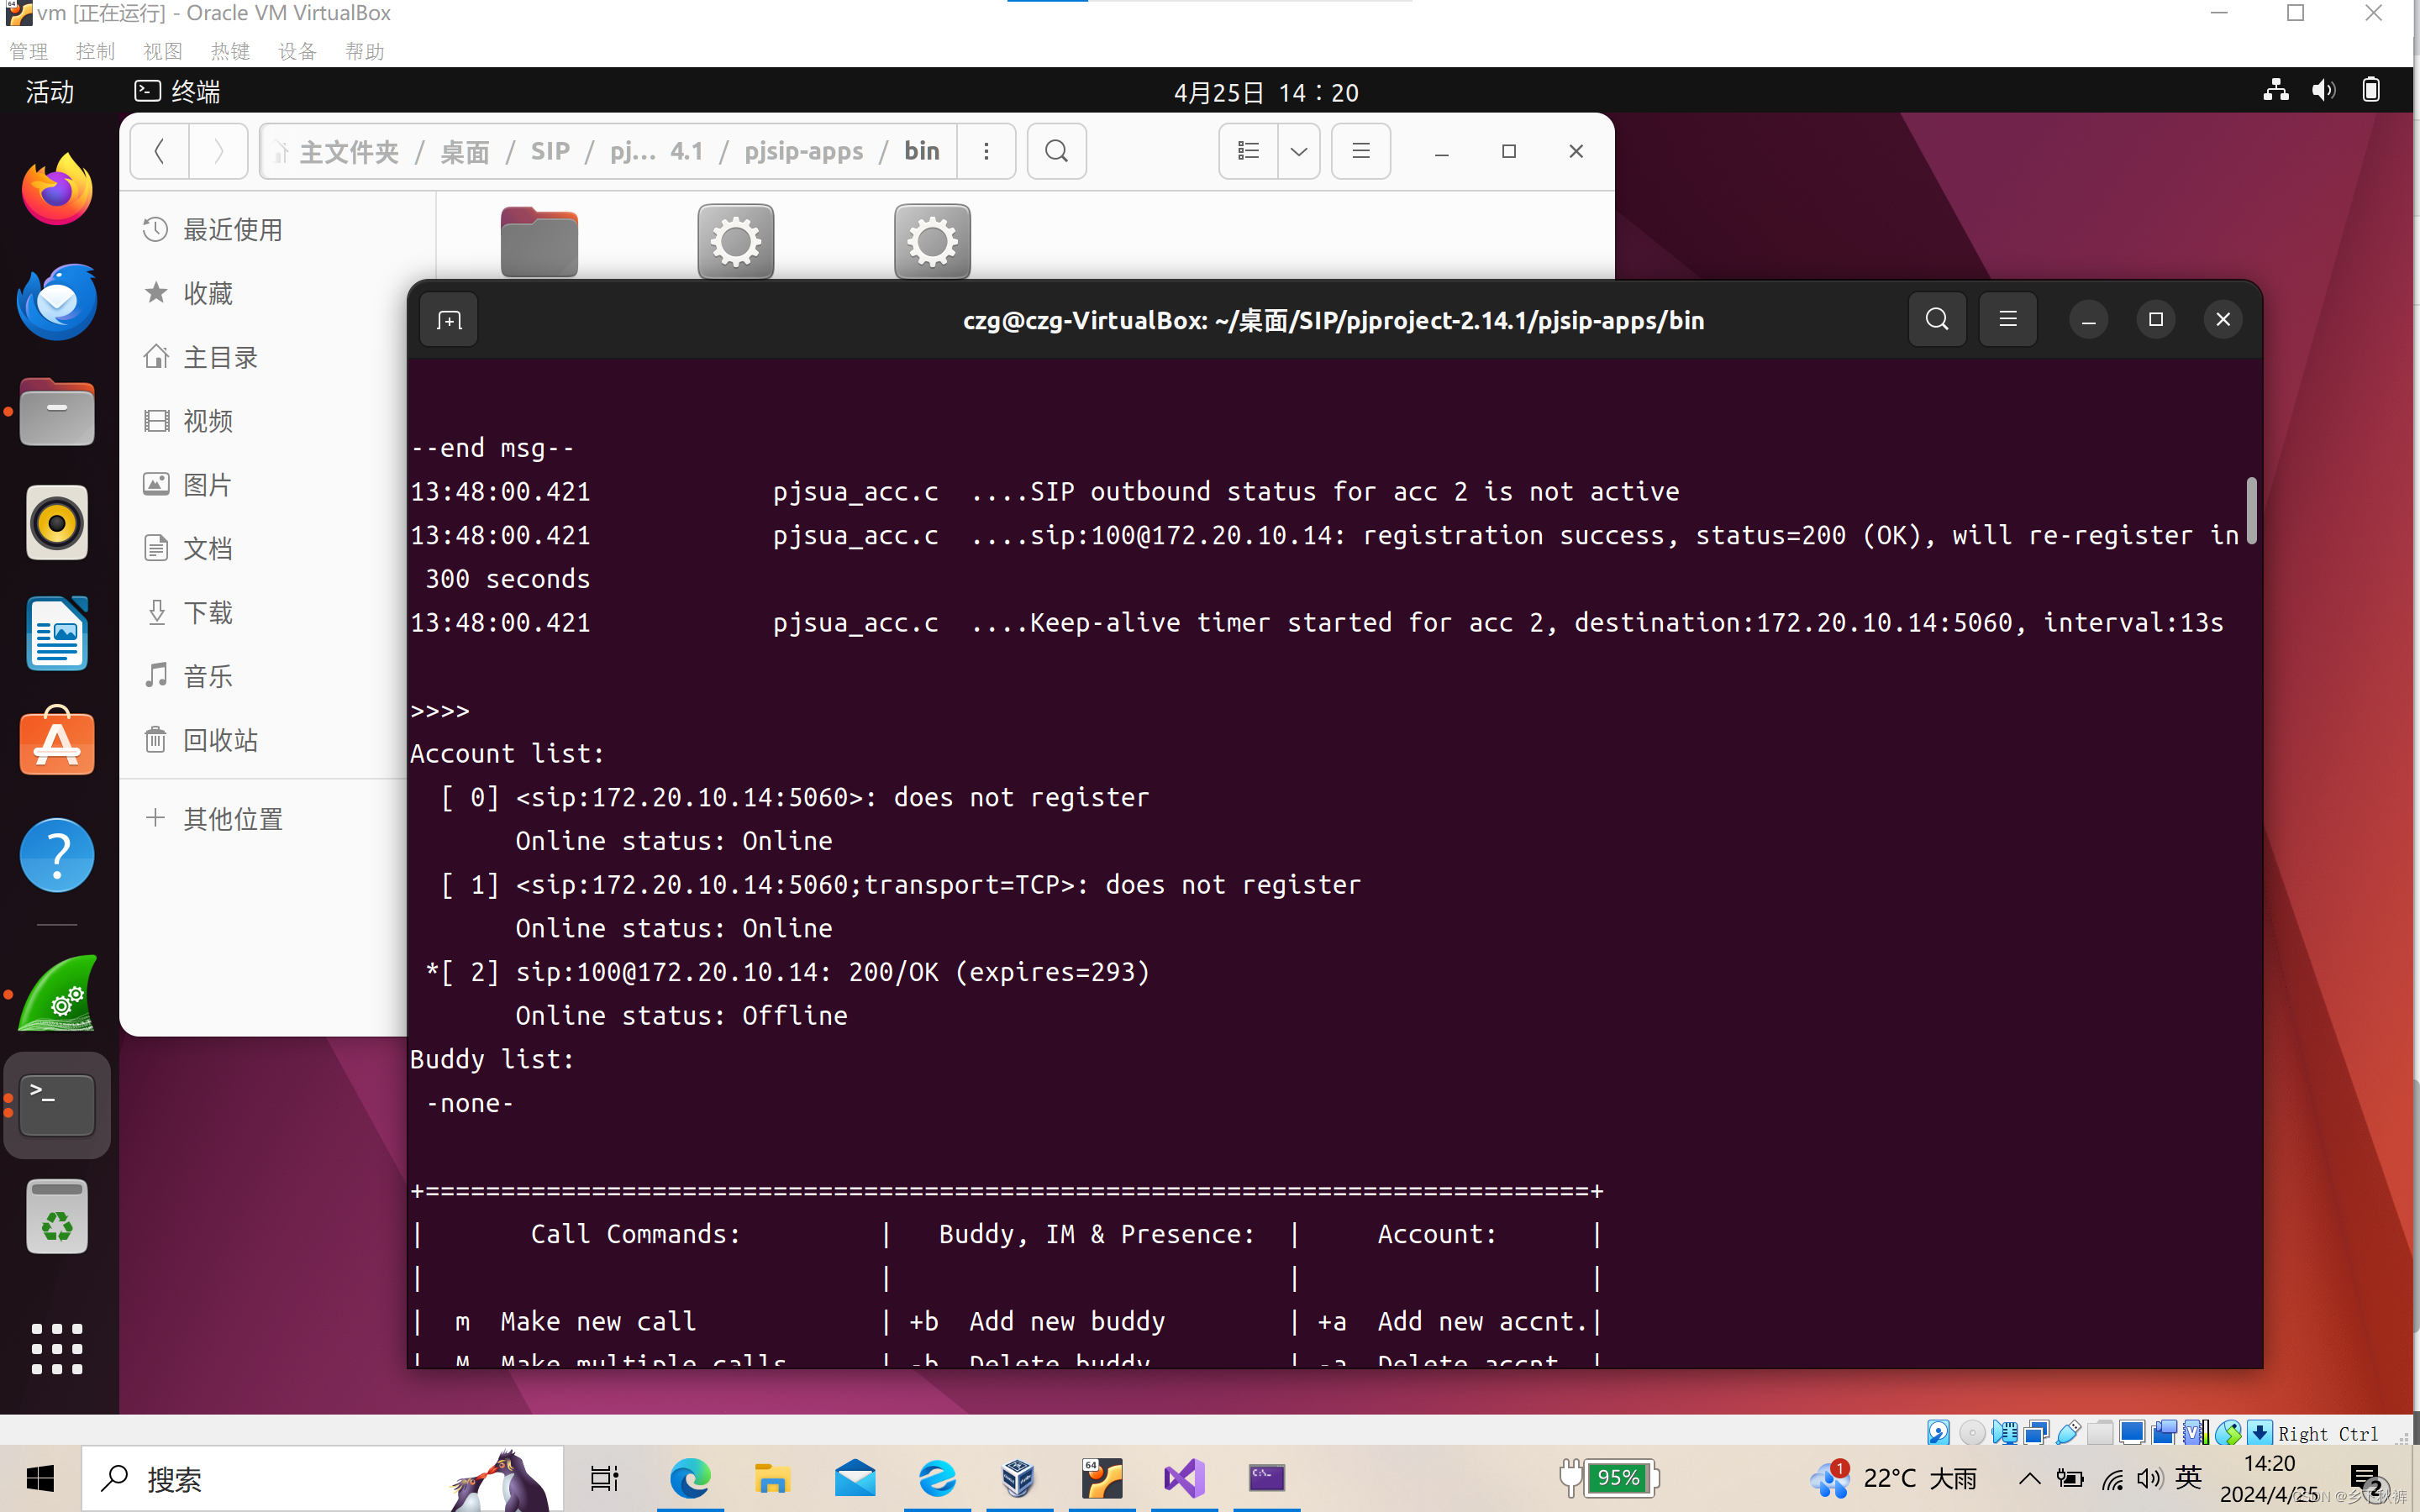Viewport: 2420px width, 1512px height.
Task: Click the USB devices status icon in VirtualBox
Action: point(2068,1432)
